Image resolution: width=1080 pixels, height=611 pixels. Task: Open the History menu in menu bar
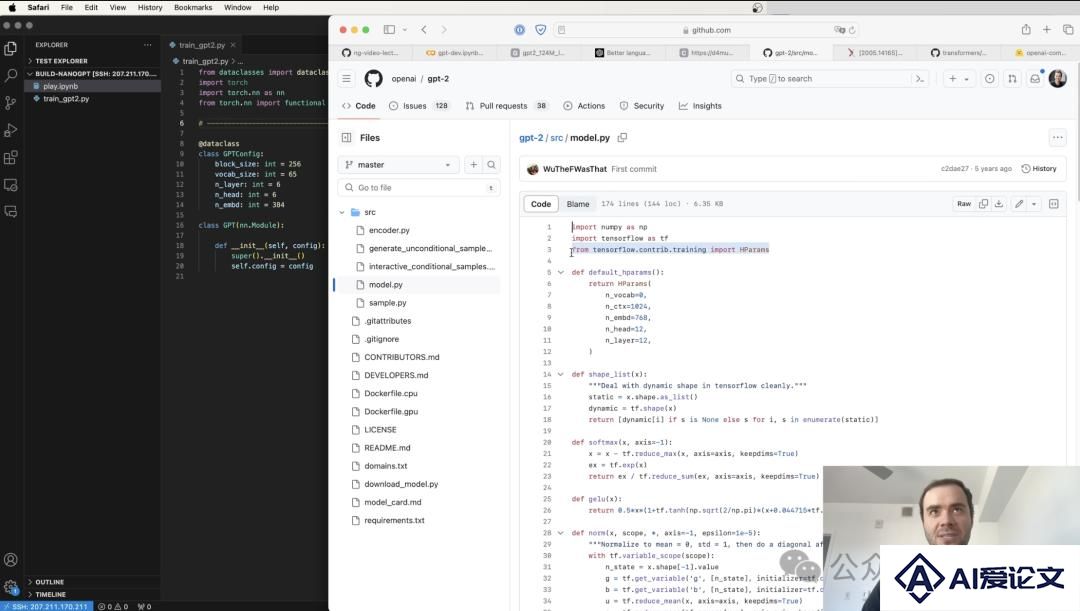149,8
